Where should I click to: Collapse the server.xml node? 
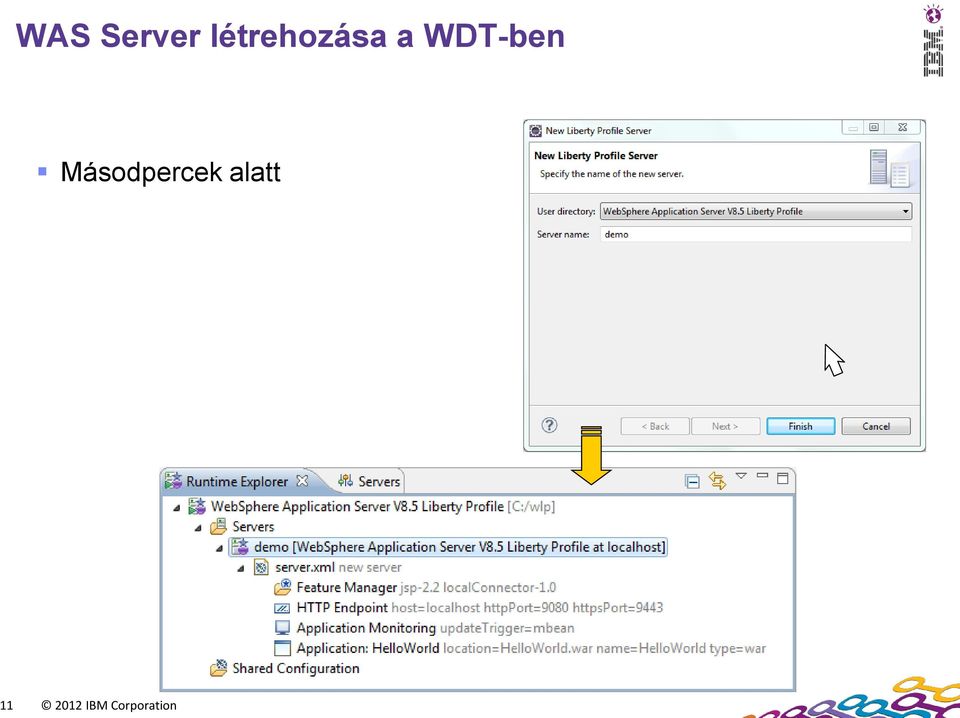pyautogui.click(x=241, y=569)
